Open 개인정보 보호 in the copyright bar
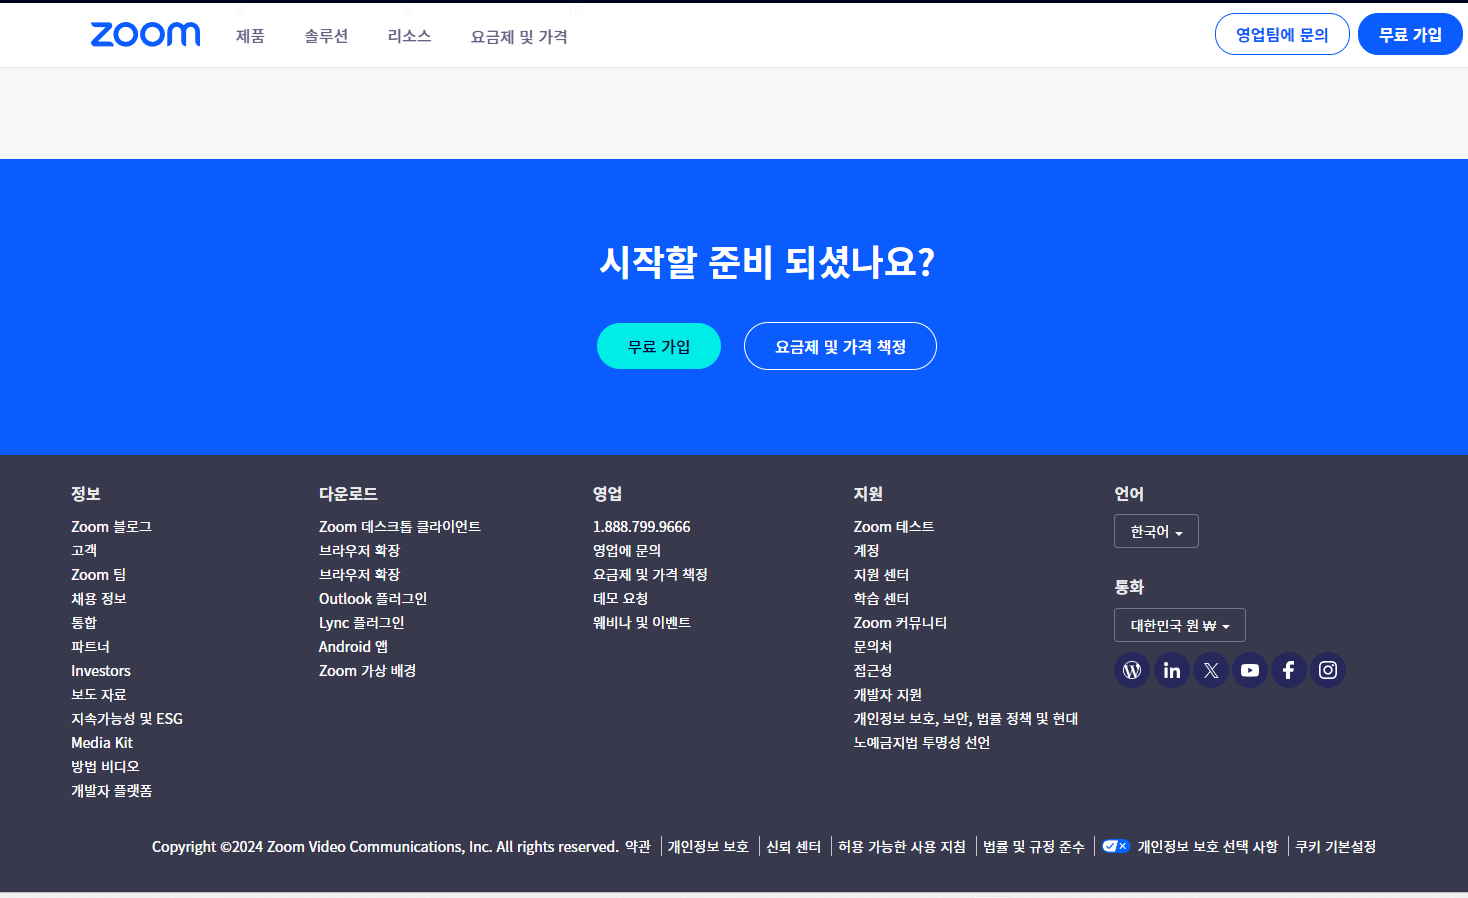The height and width of the screenshot is (898, 1468). coord(708,846)
